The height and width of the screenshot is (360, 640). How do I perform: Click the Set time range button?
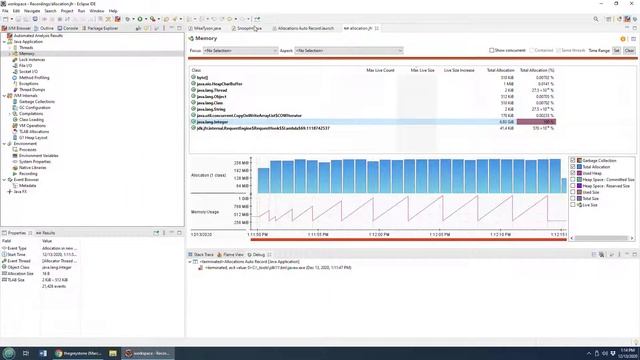pos(616,51)
